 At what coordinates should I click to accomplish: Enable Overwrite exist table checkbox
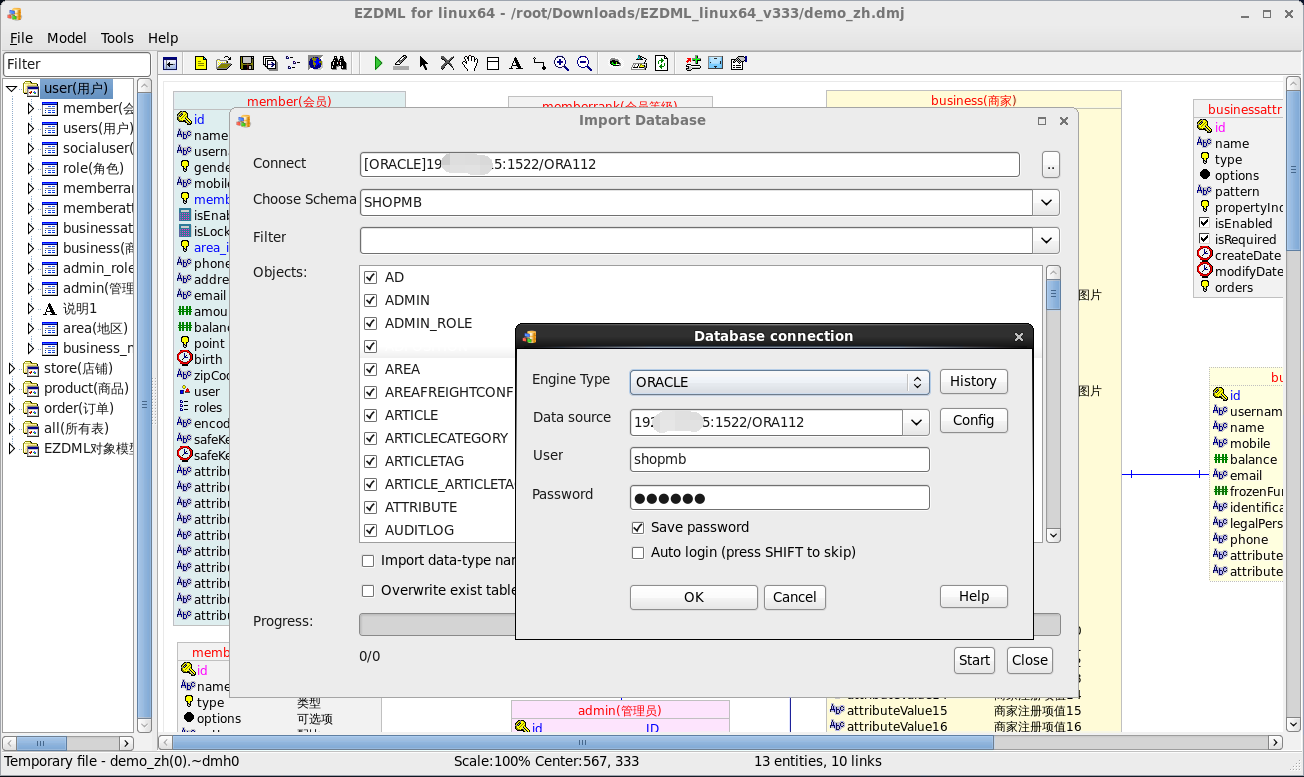(368, 590)
